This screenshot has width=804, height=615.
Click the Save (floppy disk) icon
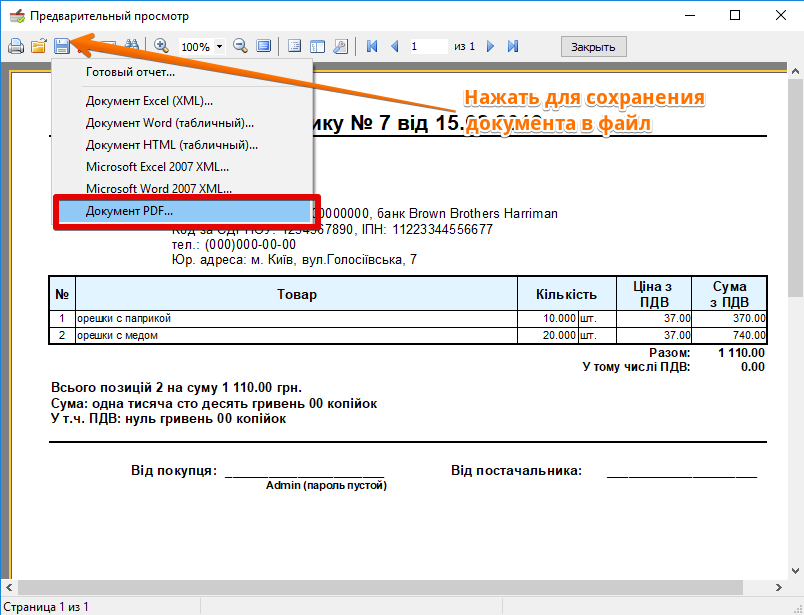click(62, 47)
